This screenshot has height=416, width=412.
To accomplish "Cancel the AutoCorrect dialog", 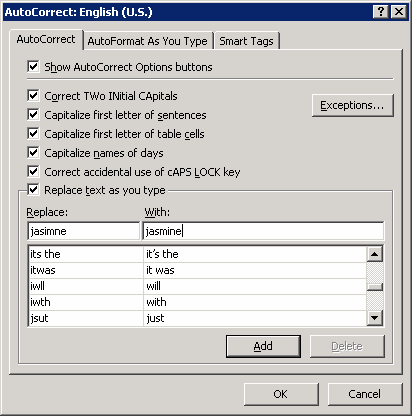I will 365,394.
